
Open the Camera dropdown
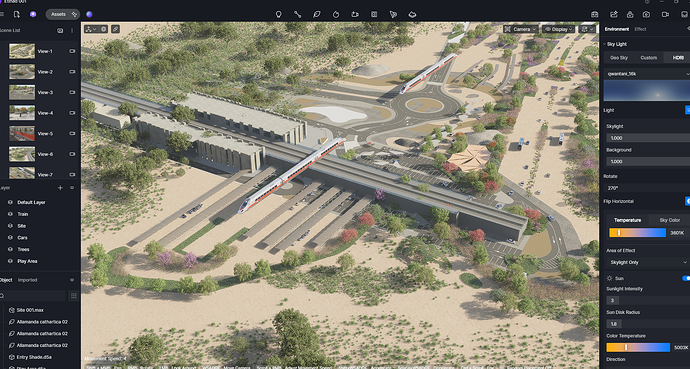(x=521, y=29)
